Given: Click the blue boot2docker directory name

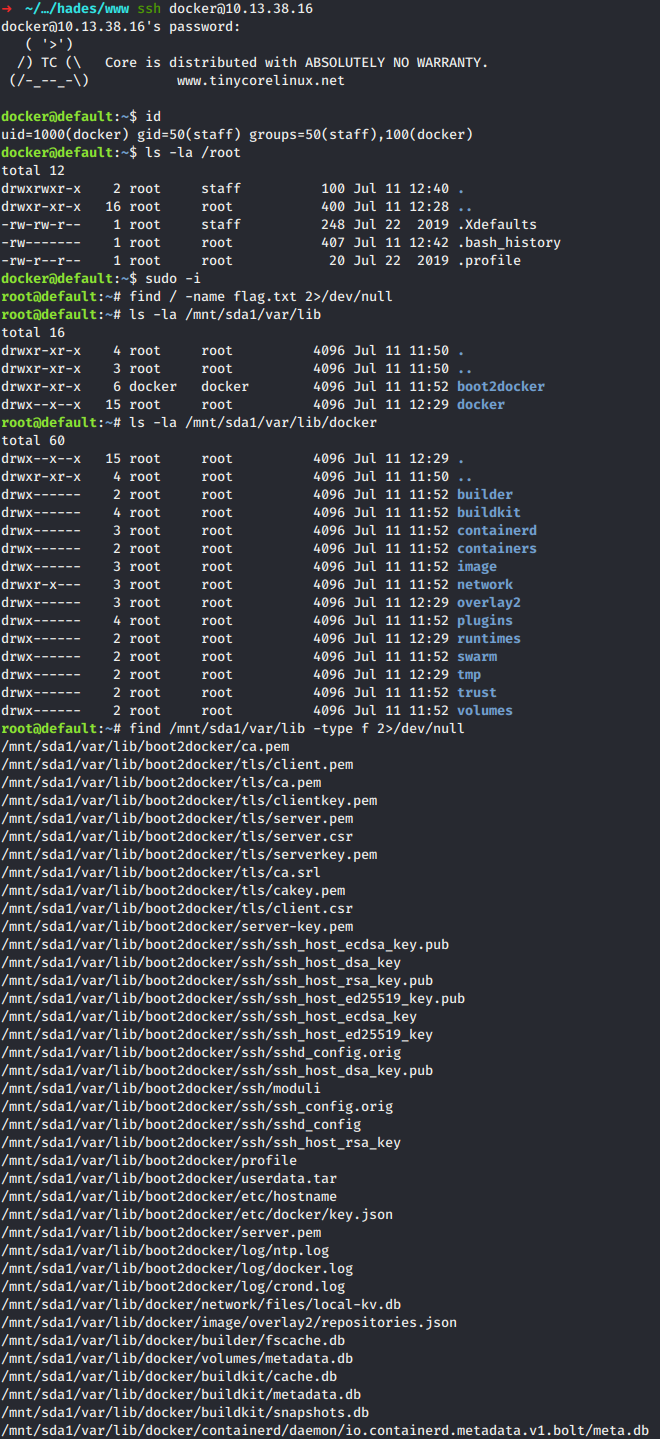Looking at the screenshot, I should click(500, 387).
